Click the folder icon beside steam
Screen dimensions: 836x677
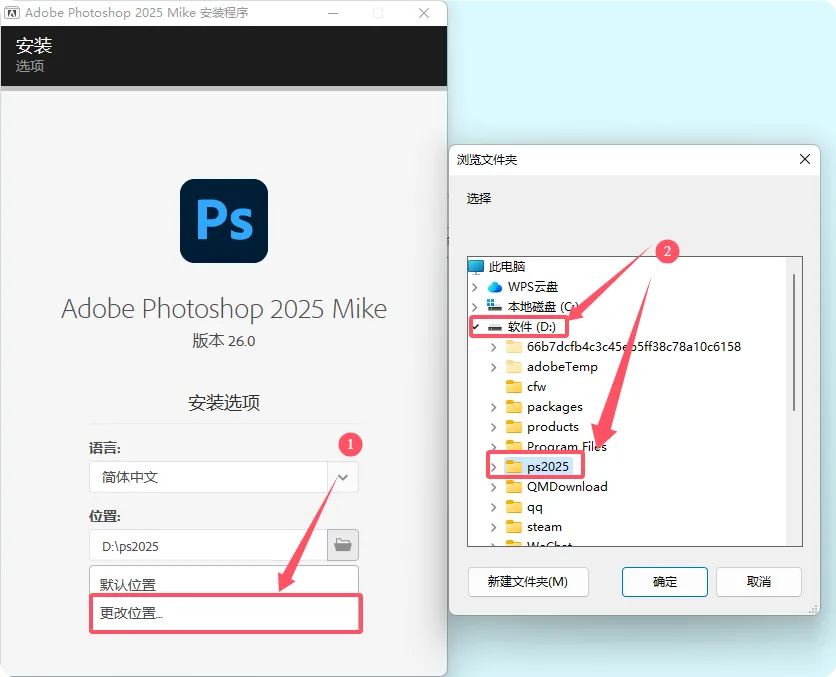click(514, 527)
